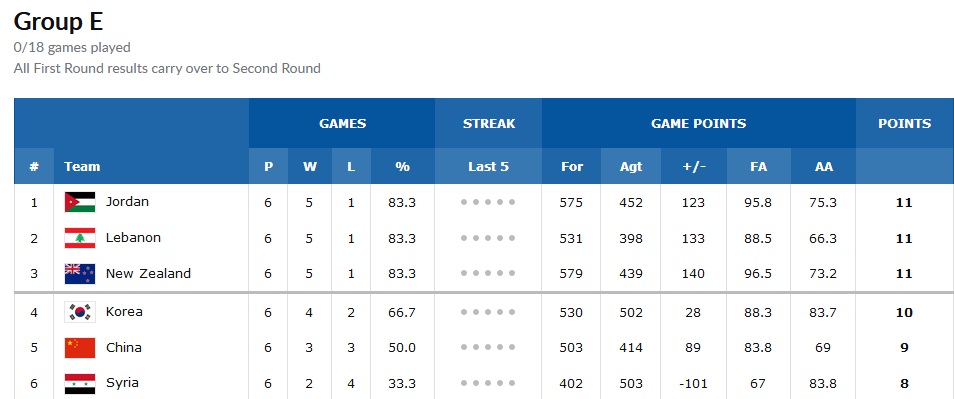Viewport: 954px width, 399px height.
Task: Click the Last 5 streak header
Action: point(488,166)
